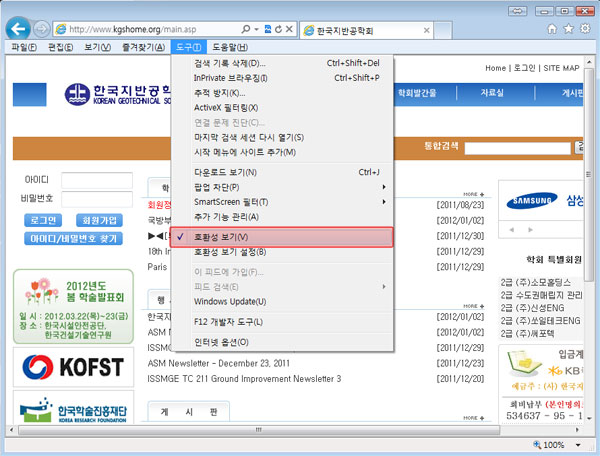Expand the SmartScreen 필터(T) submenu
Image resolution: width=600 pixels, height=456 pixels.
point(282,202)
